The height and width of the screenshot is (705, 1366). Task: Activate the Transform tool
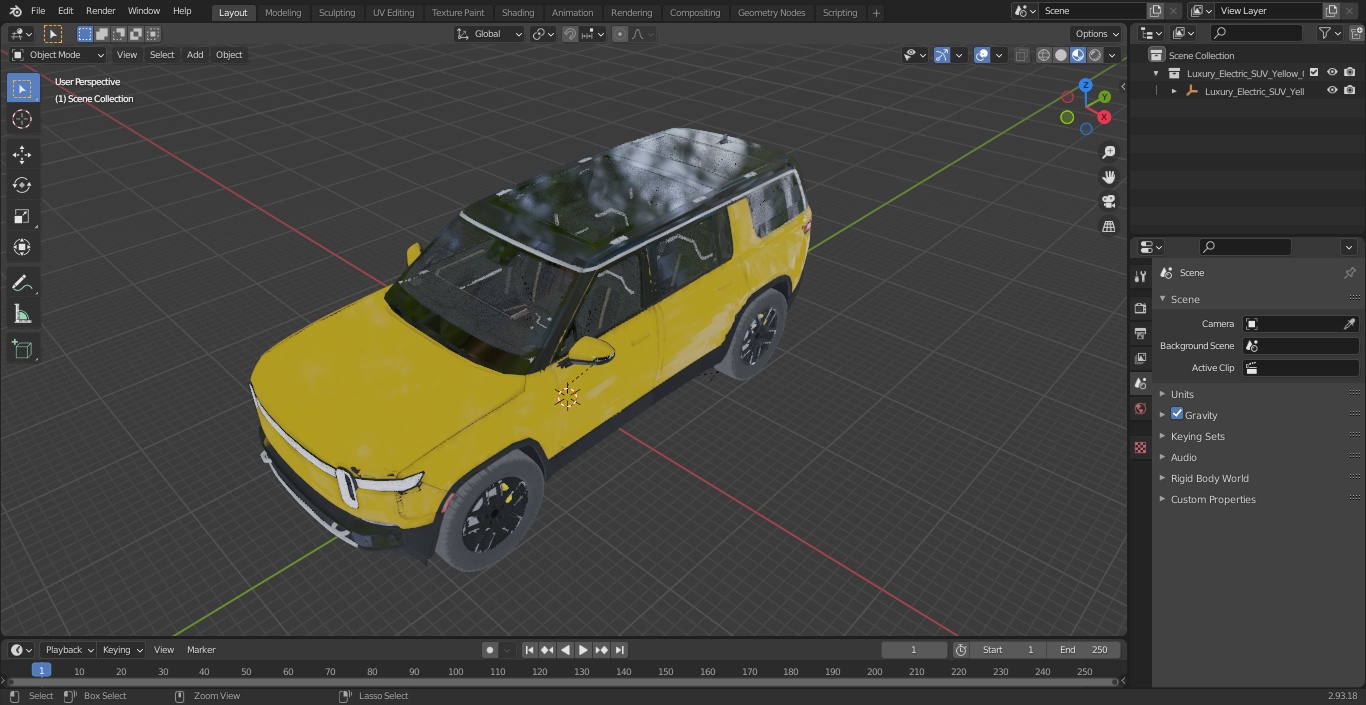[22, 247]
